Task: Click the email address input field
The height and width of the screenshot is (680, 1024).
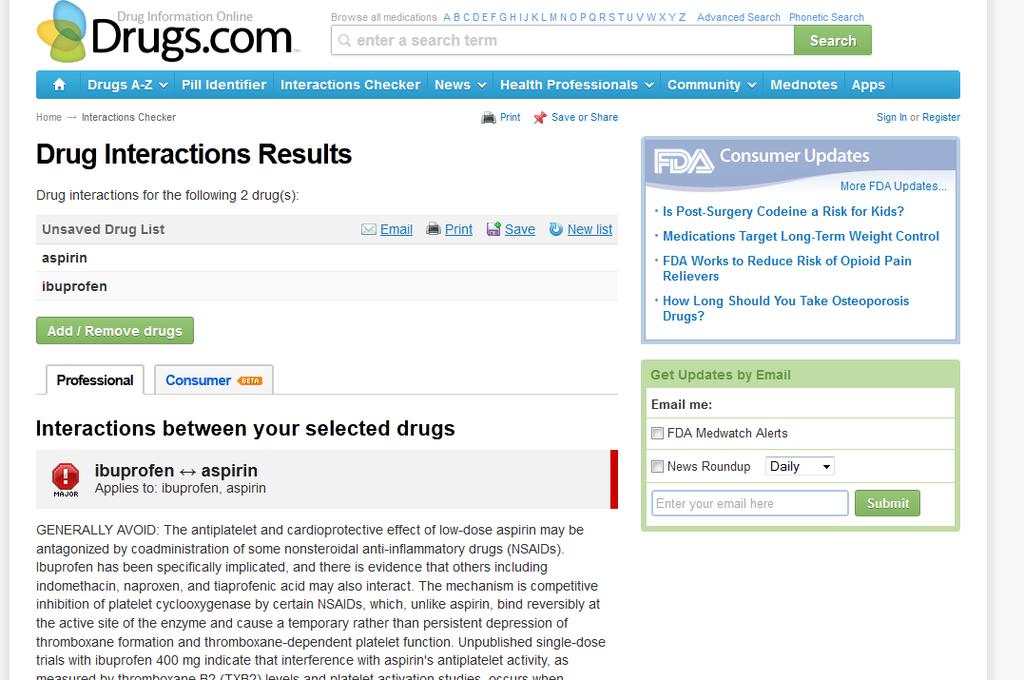Action: (750, 503)
